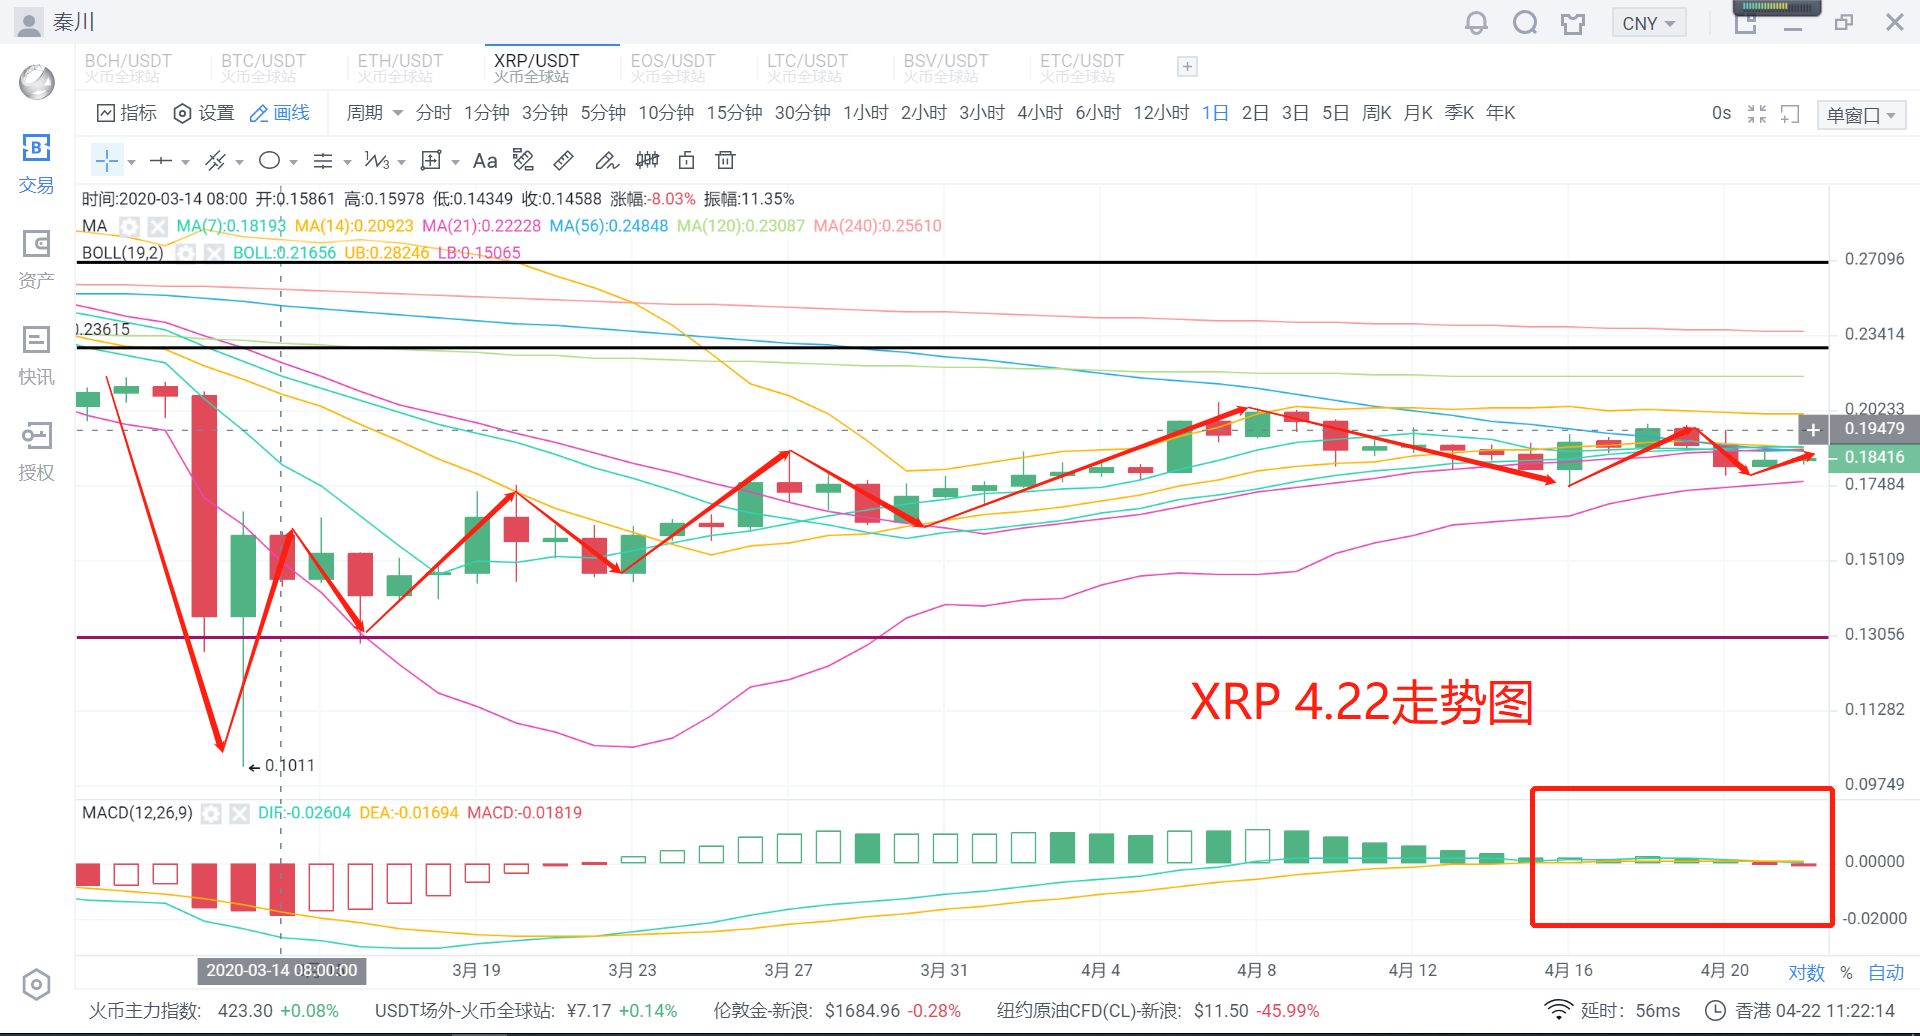Open the 资产 (assets) sidebar section
Viewport: 1920px width, 1036px height.
coord(36,260)
